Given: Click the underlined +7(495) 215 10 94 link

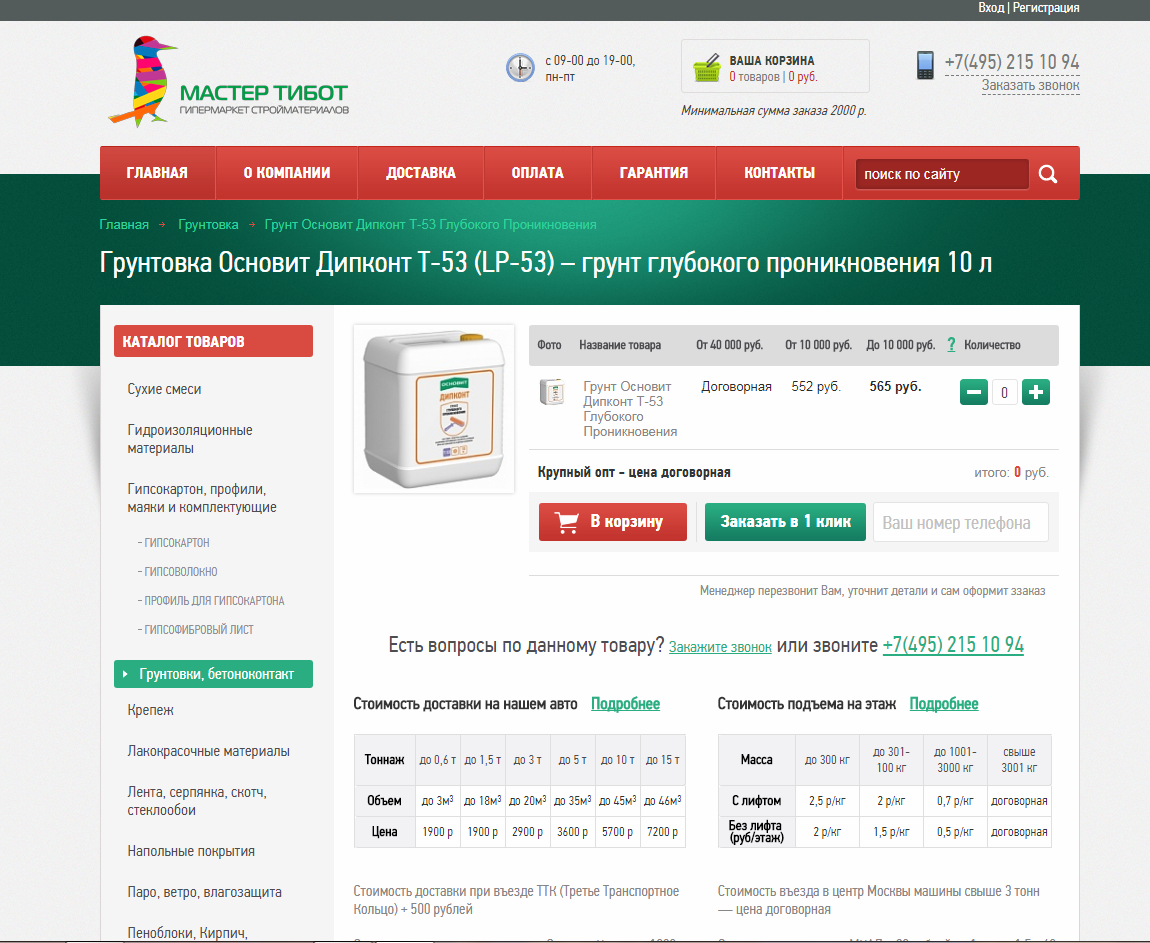Looking at the screenshot, I should 953,645.
